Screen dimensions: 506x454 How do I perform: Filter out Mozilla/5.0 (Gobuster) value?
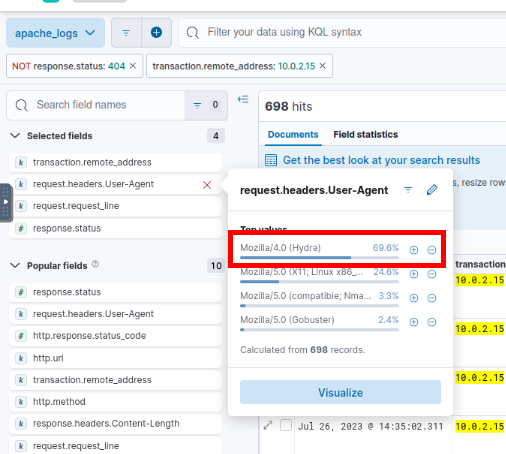432,322
